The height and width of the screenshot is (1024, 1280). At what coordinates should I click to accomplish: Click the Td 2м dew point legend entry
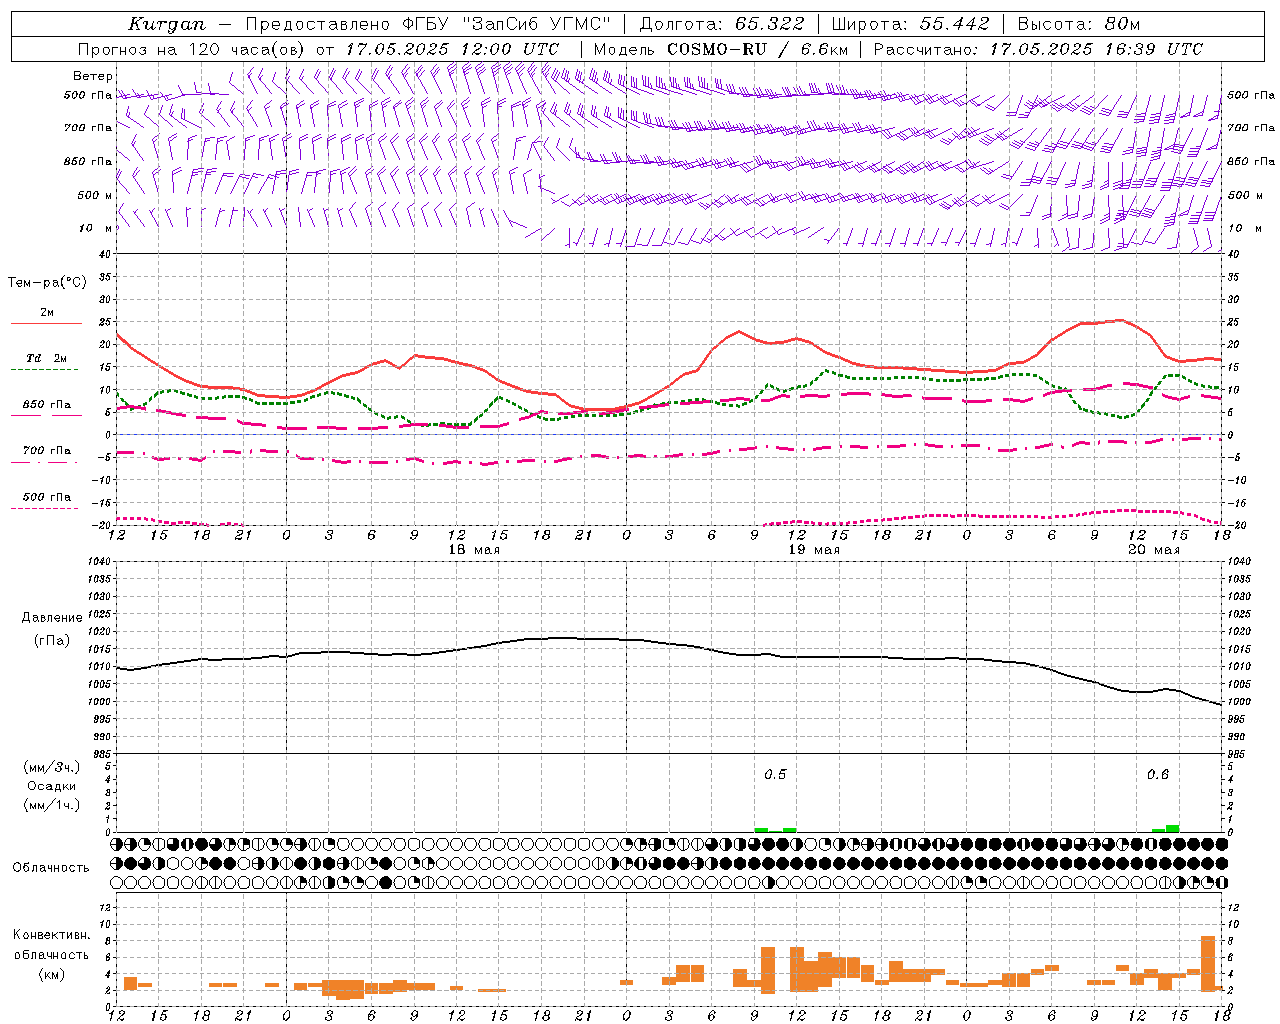[x=47, y=359]
